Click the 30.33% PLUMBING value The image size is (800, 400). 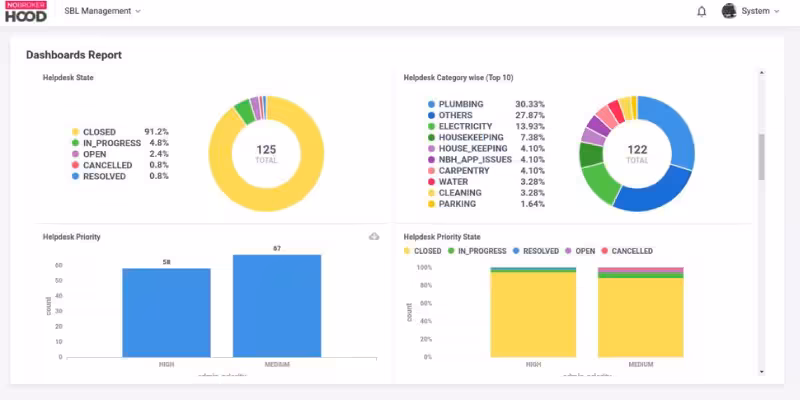[x=530, y=104]
